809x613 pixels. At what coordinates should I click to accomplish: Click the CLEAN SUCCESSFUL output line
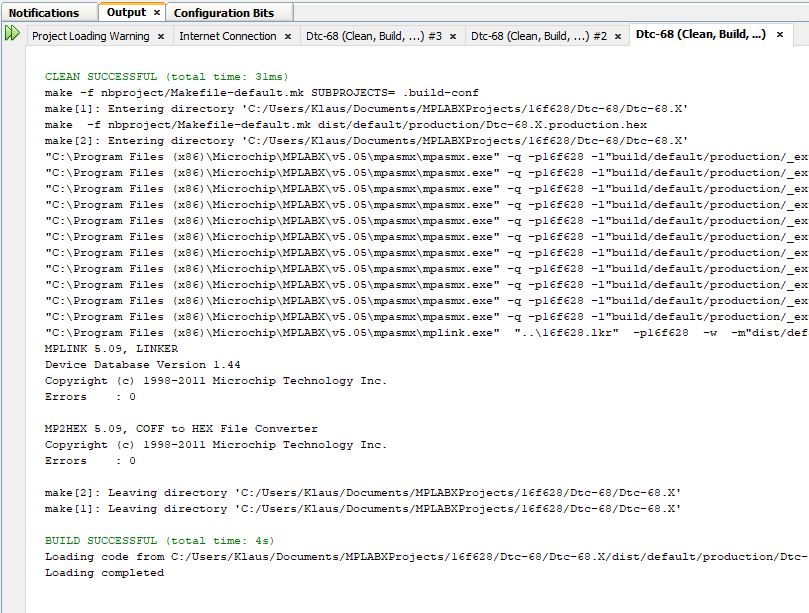click(x=166, y=77)
